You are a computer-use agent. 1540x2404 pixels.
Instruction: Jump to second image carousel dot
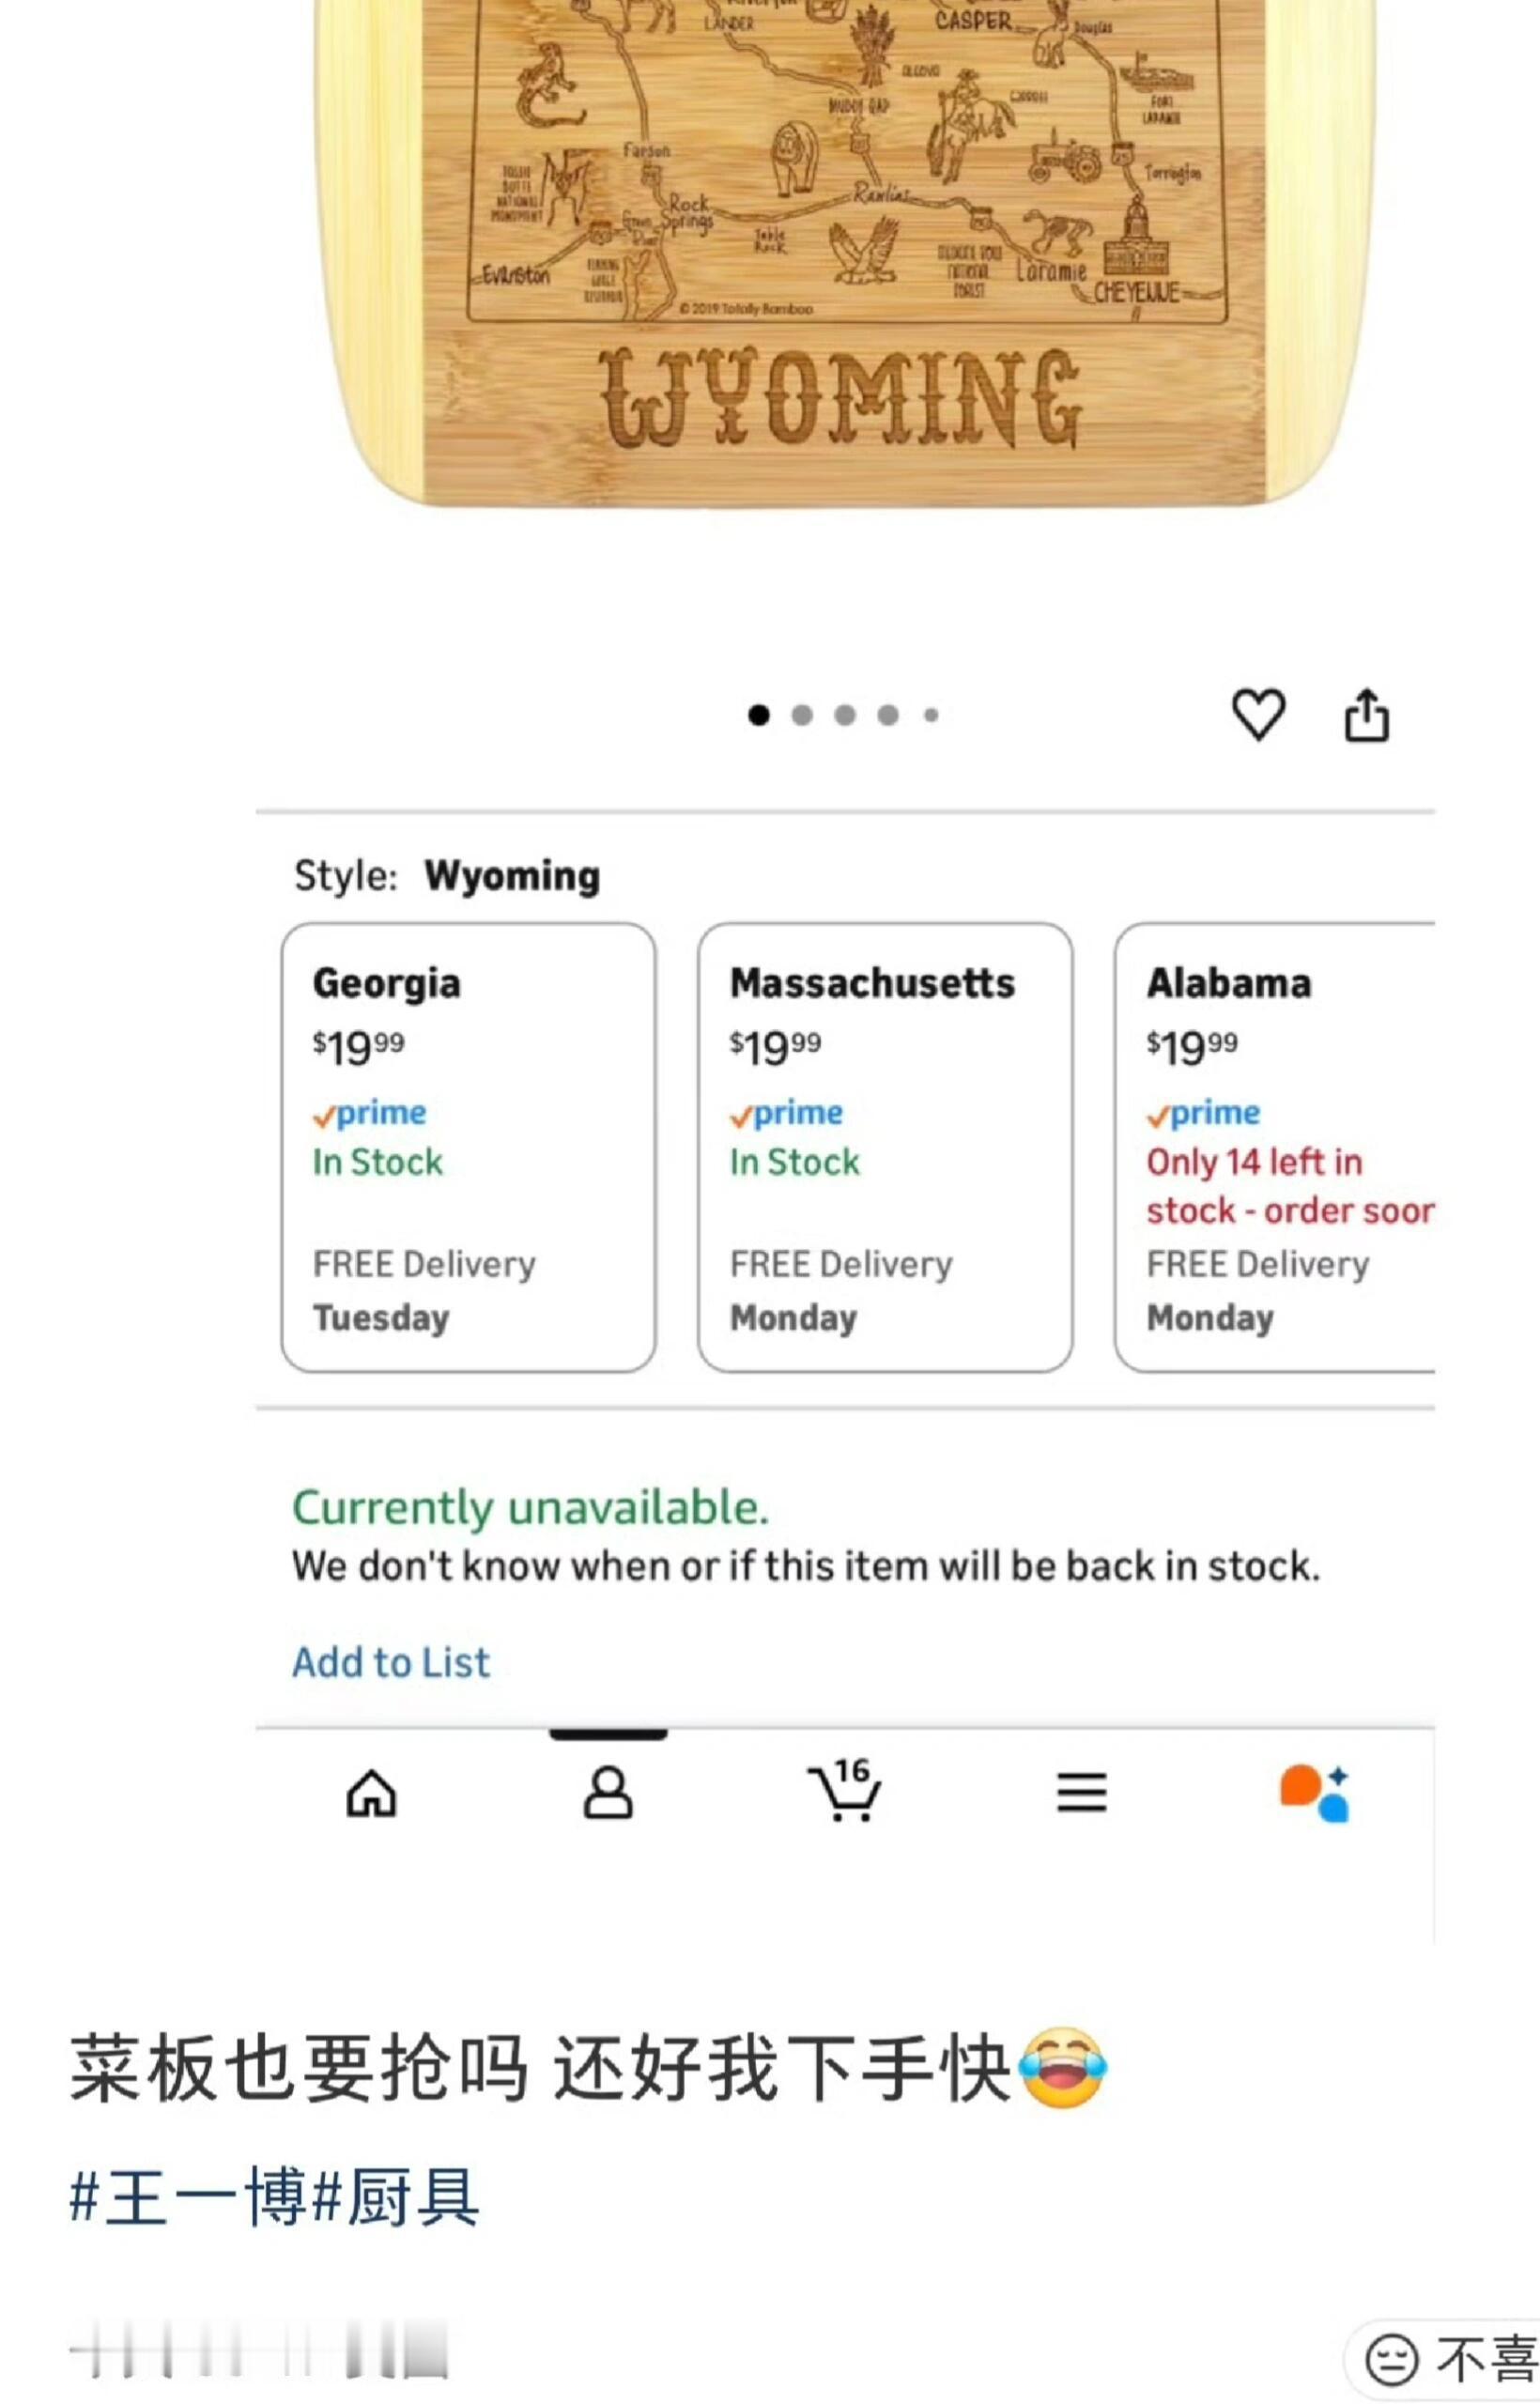pos(802,715)
